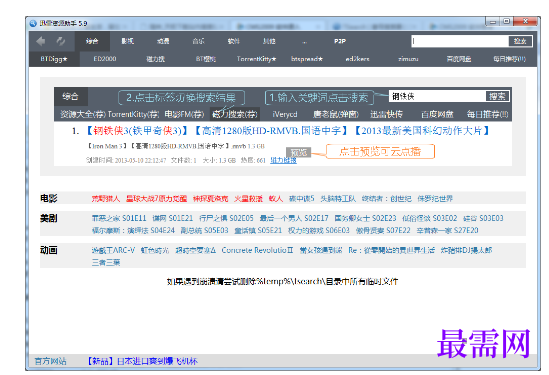Open the 游戏王ARC-V anime link

pyautogui.click(x=113, y=250)
